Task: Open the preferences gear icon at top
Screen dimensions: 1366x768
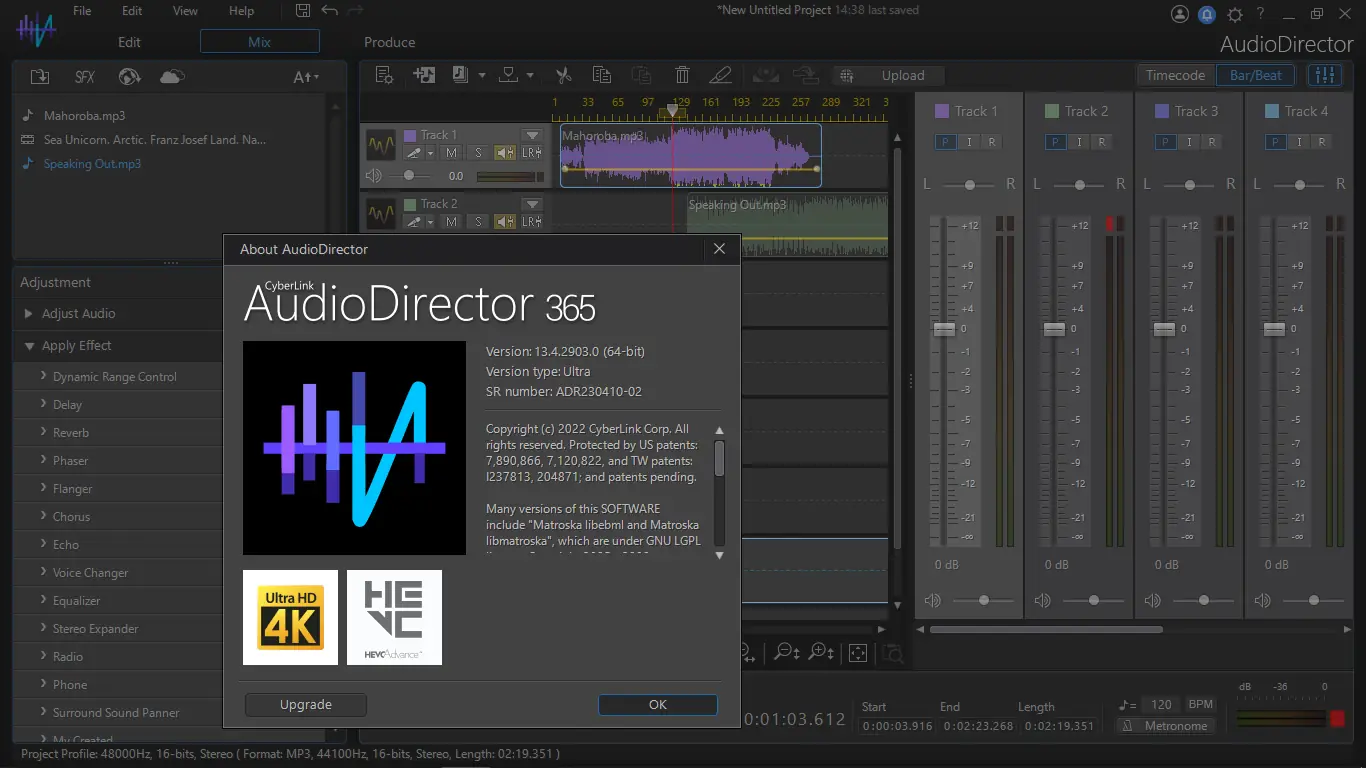Action: 1234,14
